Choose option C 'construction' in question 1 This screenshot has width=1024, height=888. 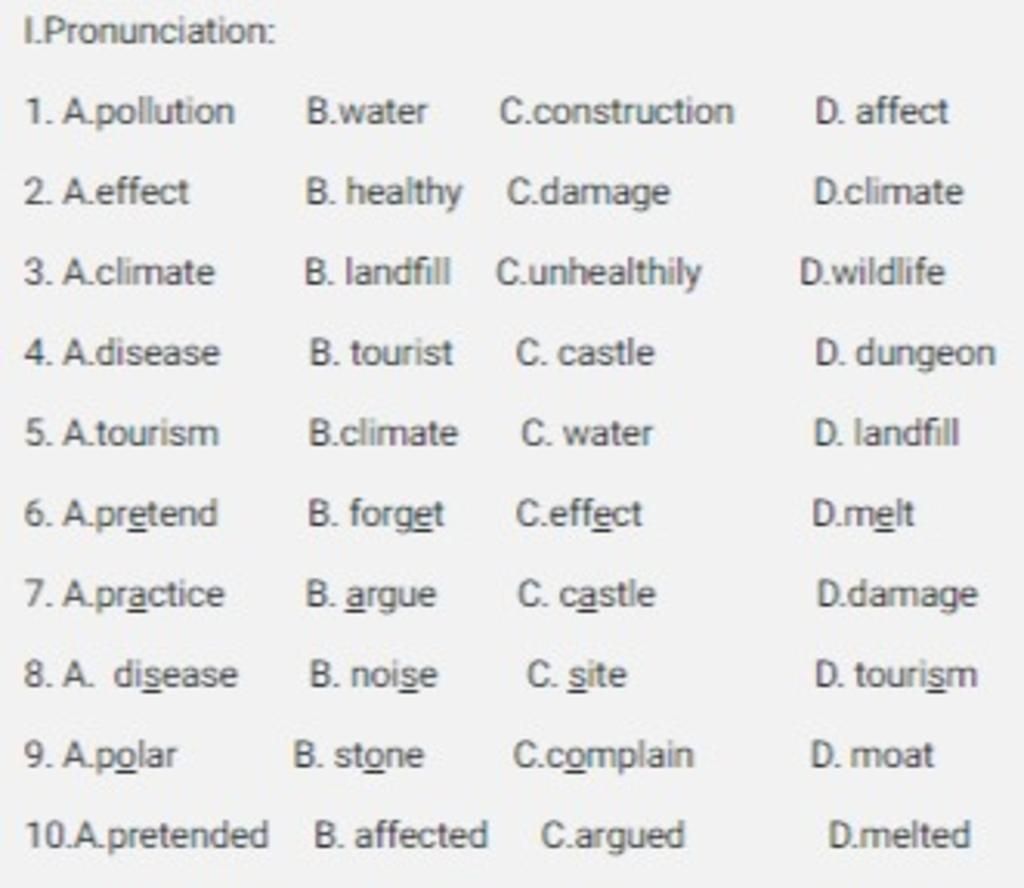click(617, 112)
